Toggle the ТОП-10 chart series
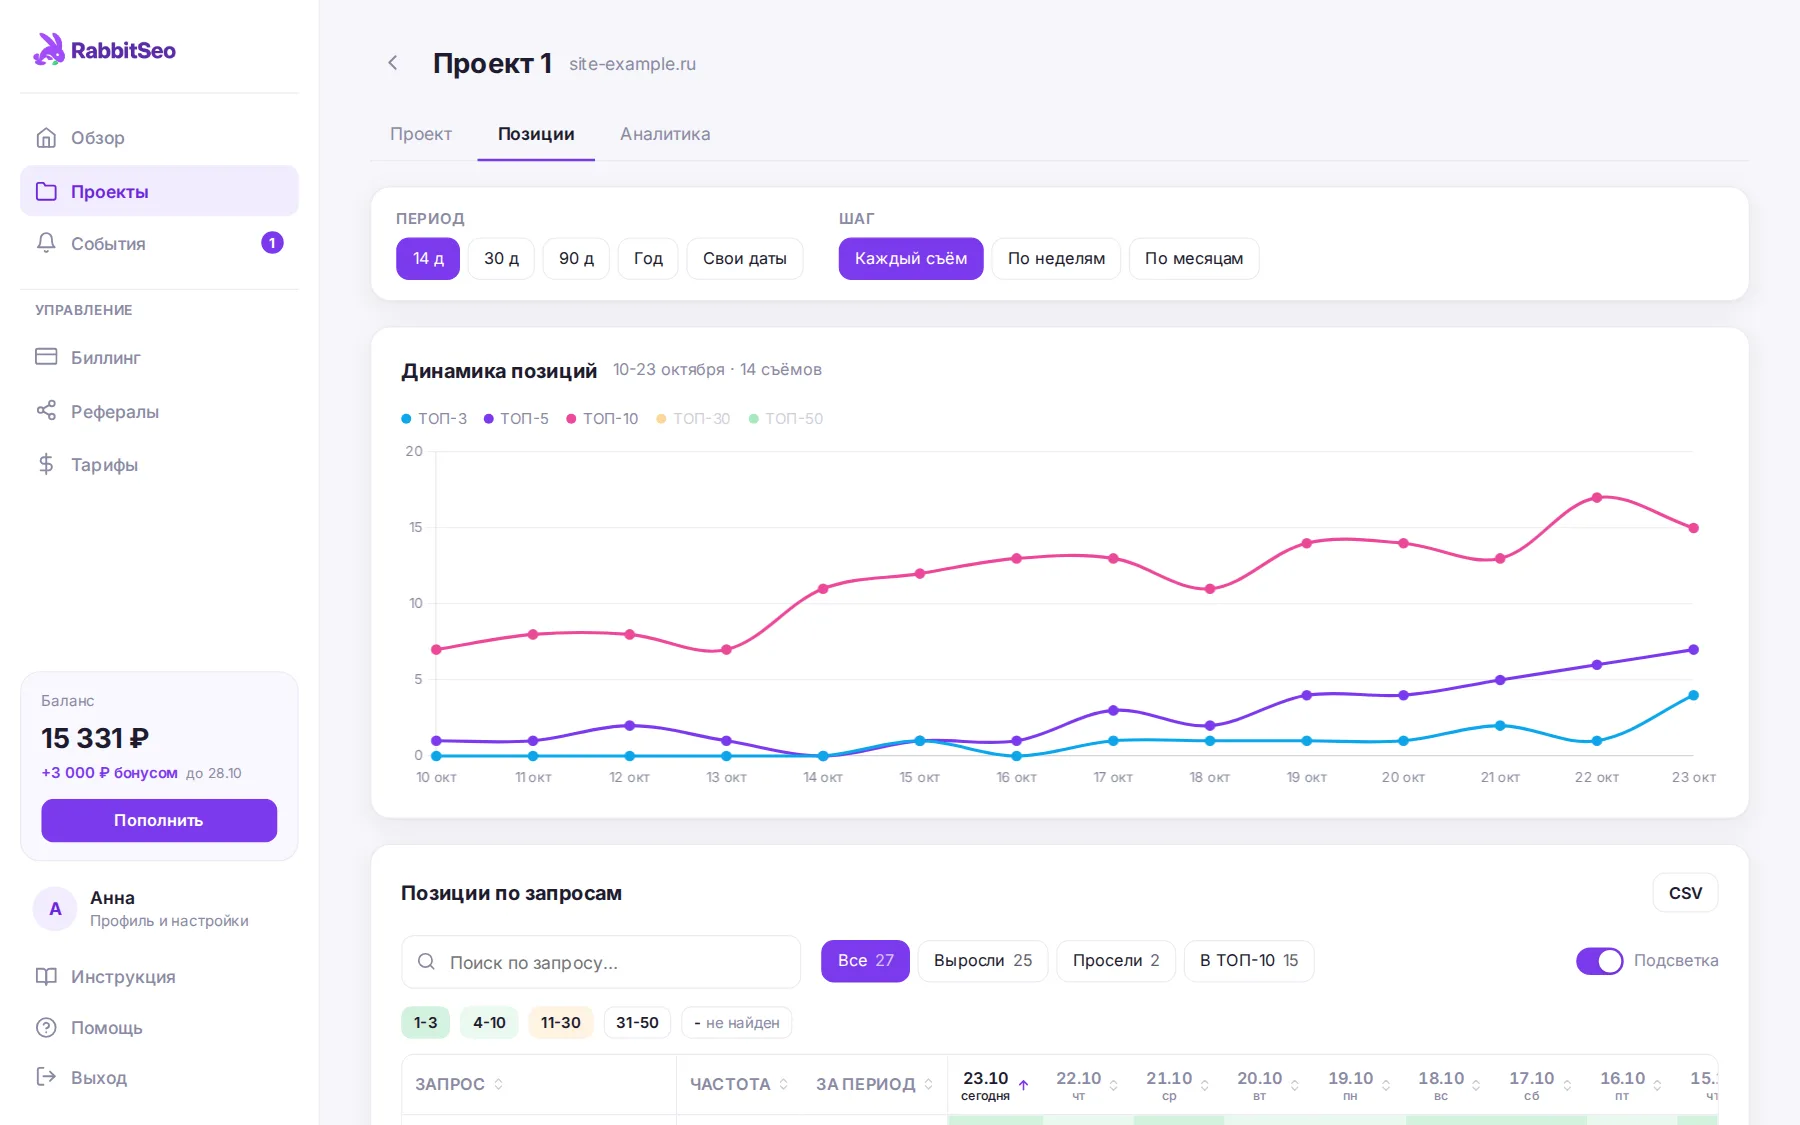Screen dimensions: 1800x1125 602,418
